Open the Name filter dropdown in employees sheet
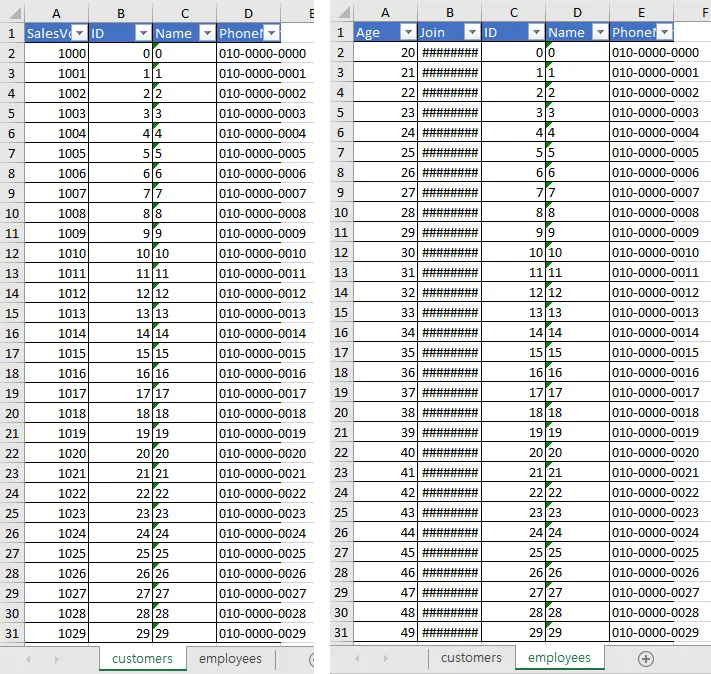The width and height of the screenshot is (711, 674). click(x=598, y=33)
